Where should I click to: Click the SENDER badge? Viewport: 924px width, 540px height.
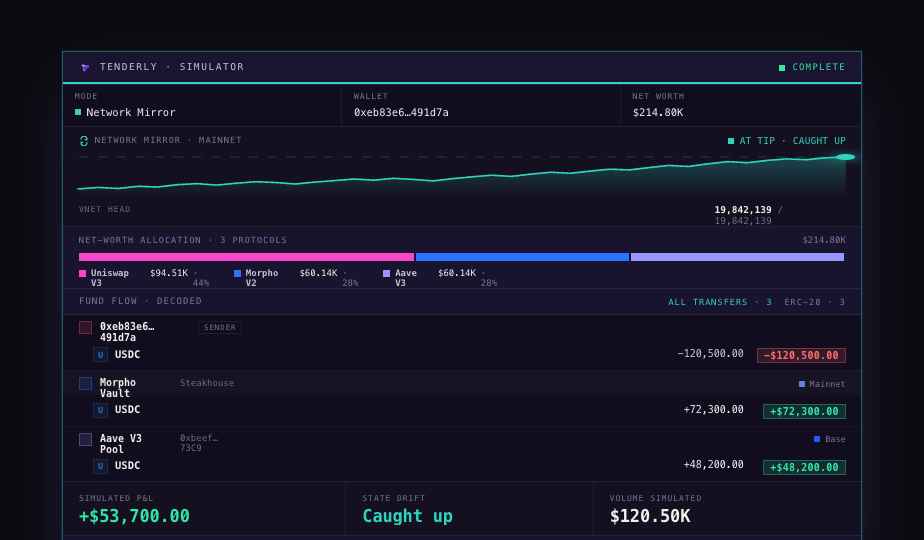pos(220,327)
